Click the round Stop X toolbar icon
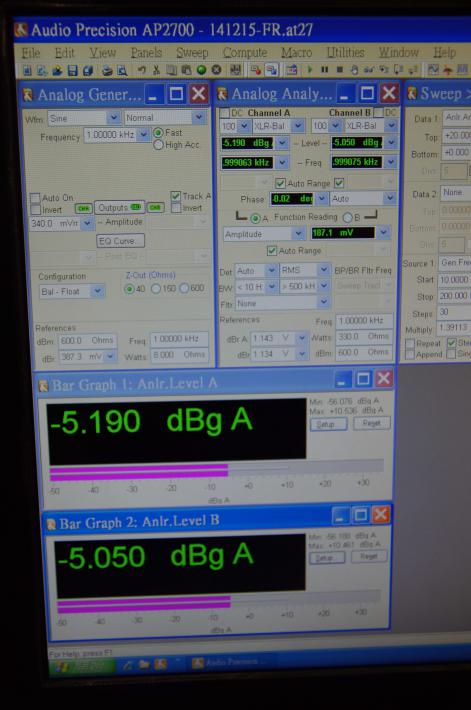This screenshot has height=710, width=471. (216, 70)
